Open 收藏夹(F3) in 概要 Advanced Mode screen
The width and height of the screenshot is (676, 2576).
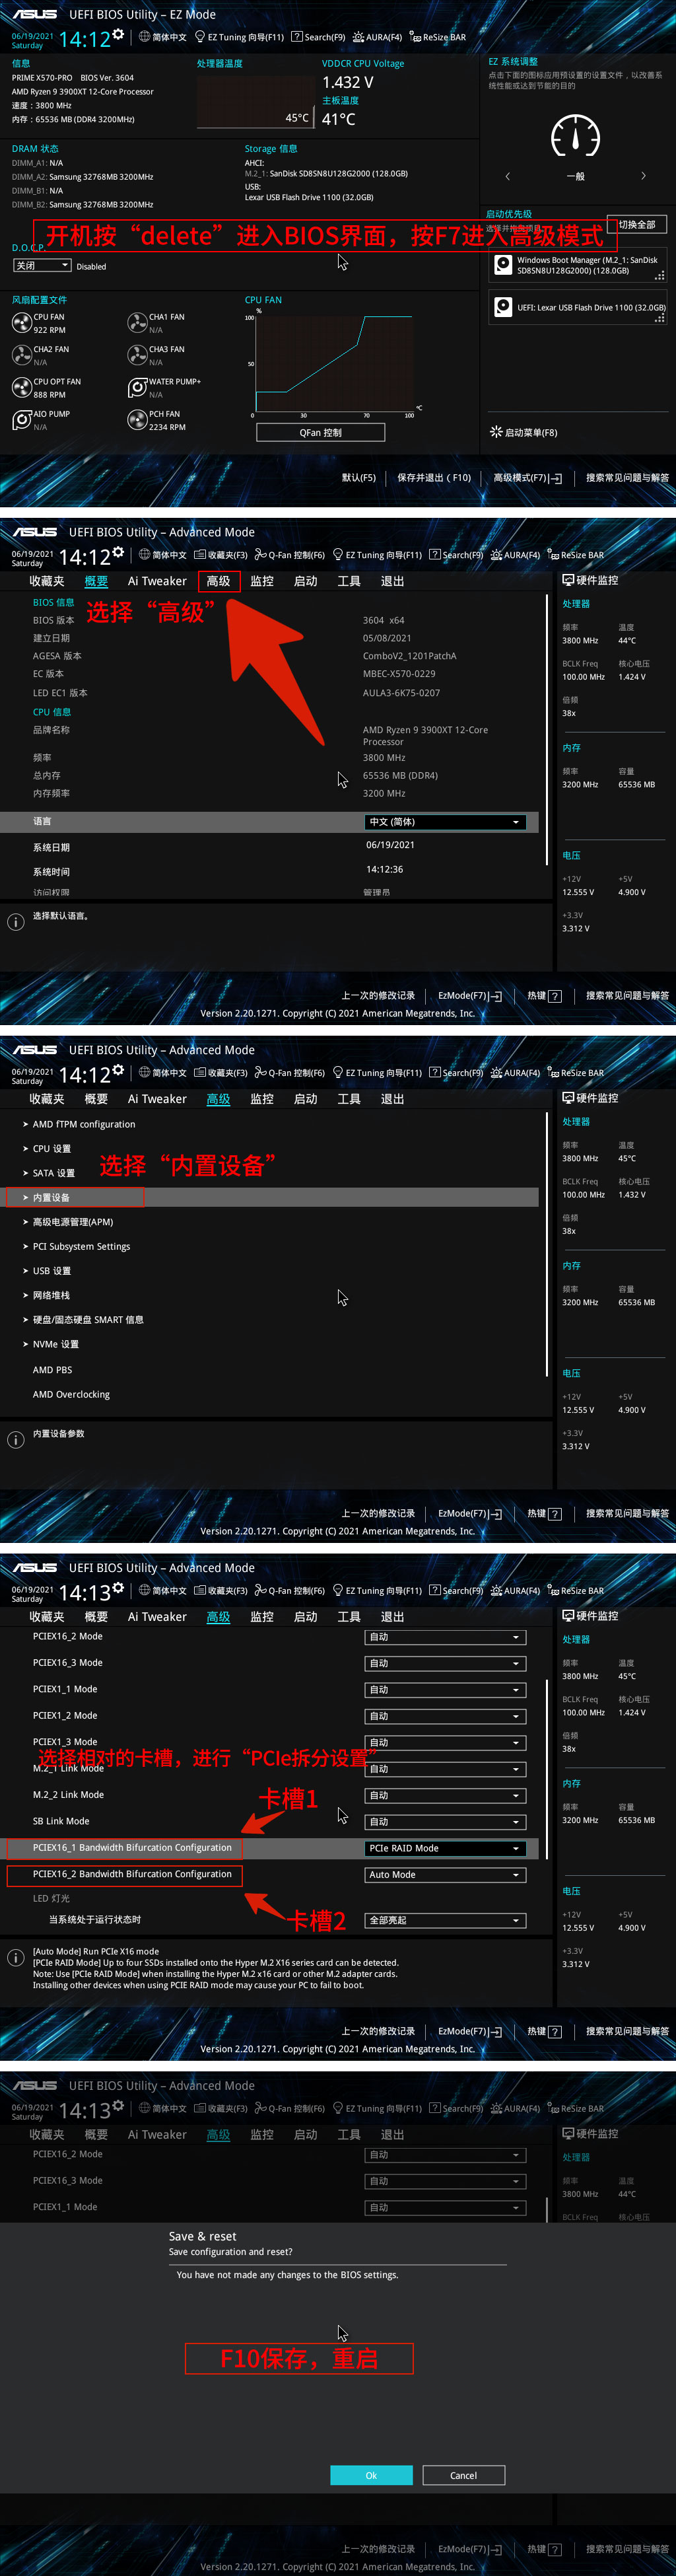click(221, 555)
